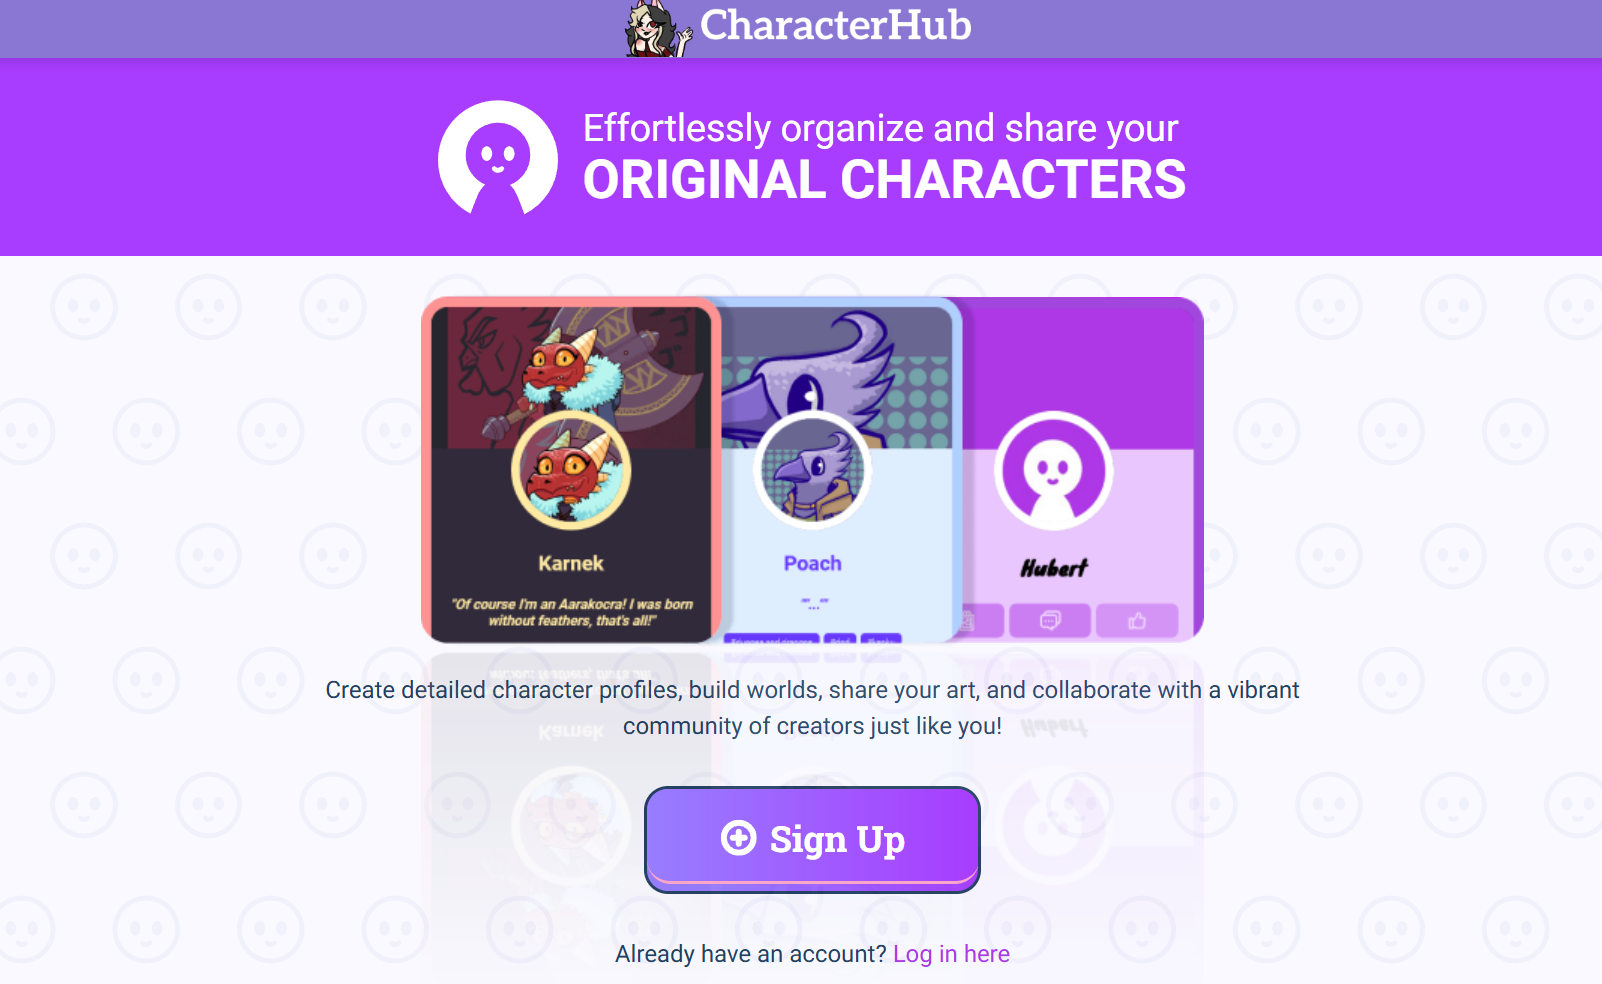Select the Hubert character name
Screen dimensions: 1602x984
click(1054, 568)
